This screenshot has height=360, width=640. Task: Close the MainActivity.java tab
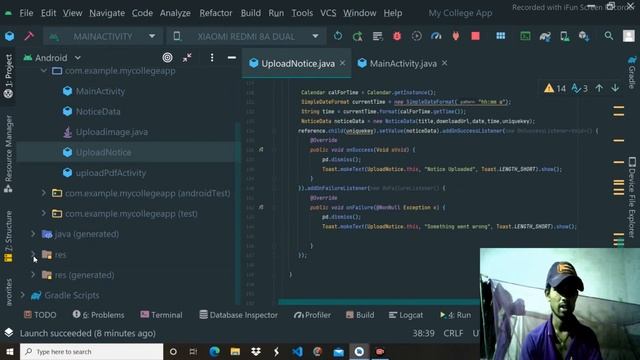tap(444, 63)
